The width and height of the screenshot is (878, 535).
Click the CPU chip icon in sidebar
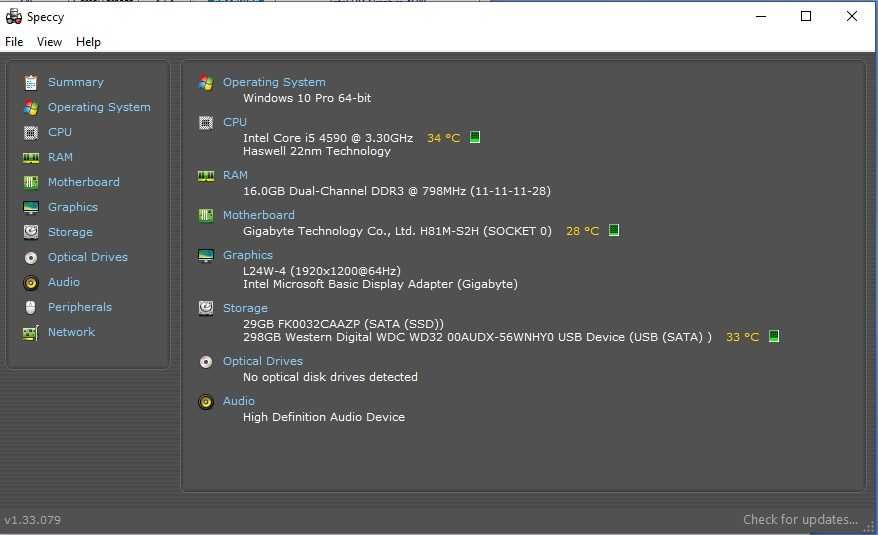(31, 133)
